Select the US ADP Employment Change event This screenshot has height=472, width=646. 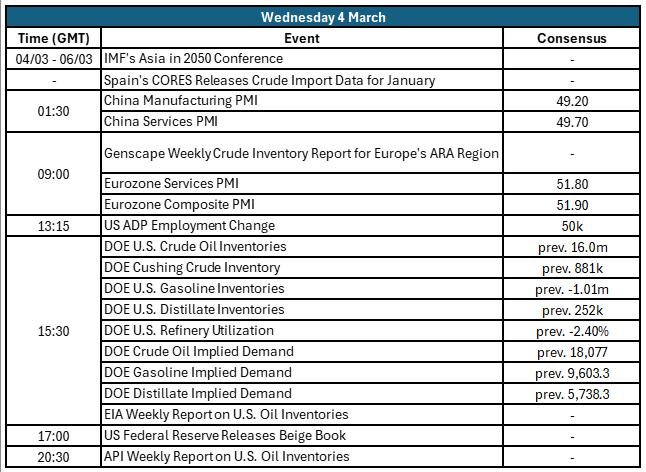click(189, 226)
